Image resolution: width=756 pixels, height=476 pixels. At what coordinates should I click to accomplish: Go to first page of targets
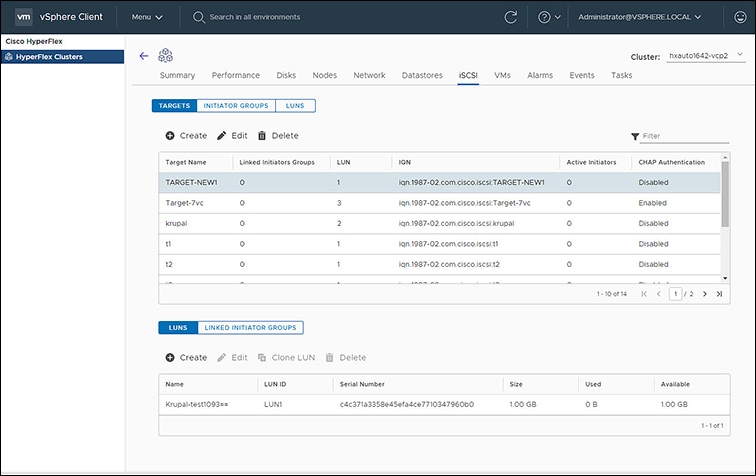(644, 294)
